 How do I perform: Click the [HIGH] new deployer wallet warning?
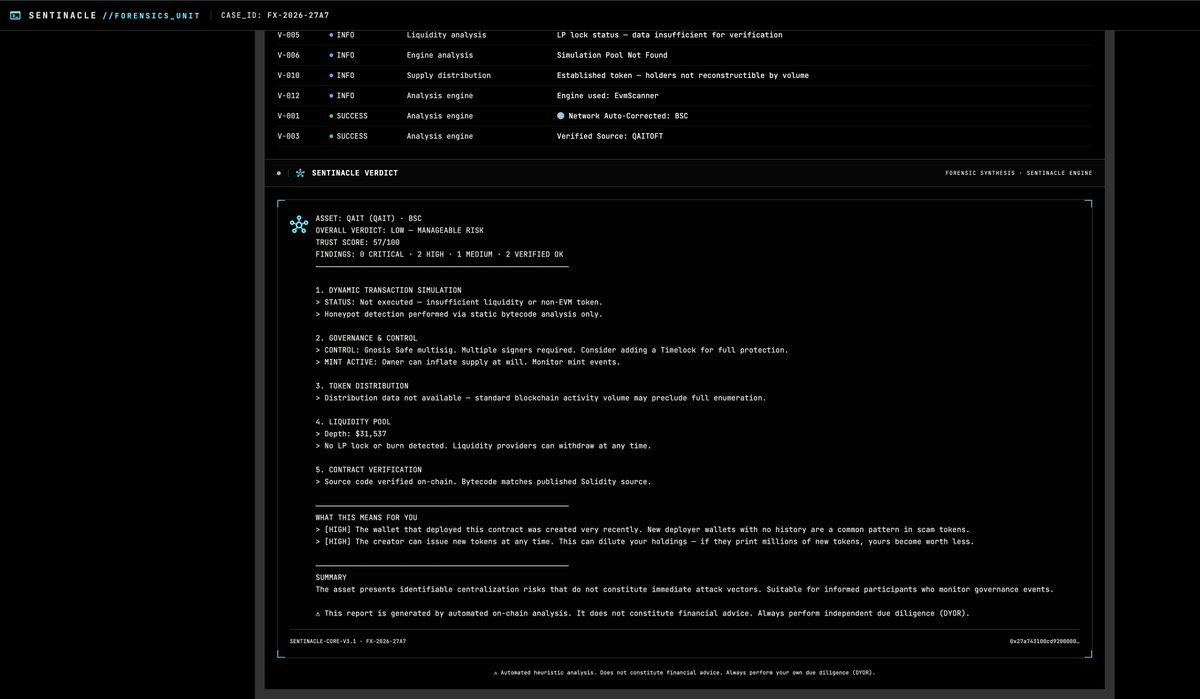point(642,530)
